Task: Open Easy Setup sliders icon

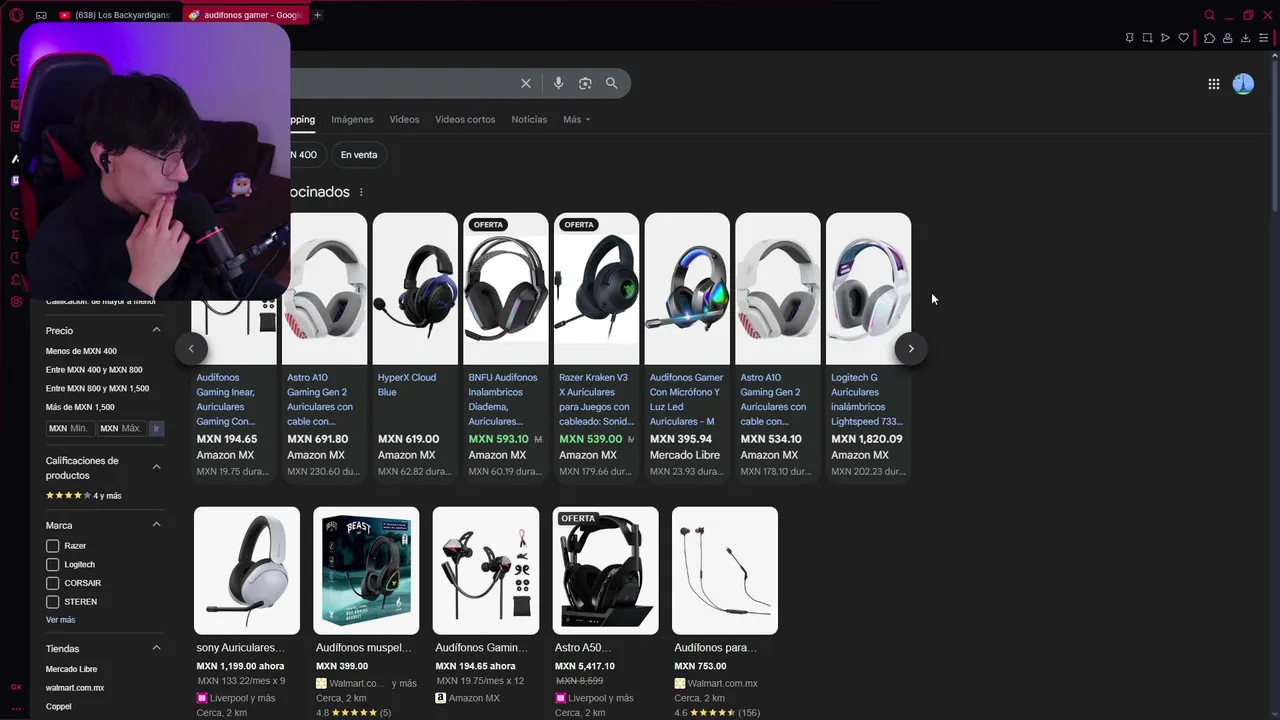Action: coord(1264,38)
